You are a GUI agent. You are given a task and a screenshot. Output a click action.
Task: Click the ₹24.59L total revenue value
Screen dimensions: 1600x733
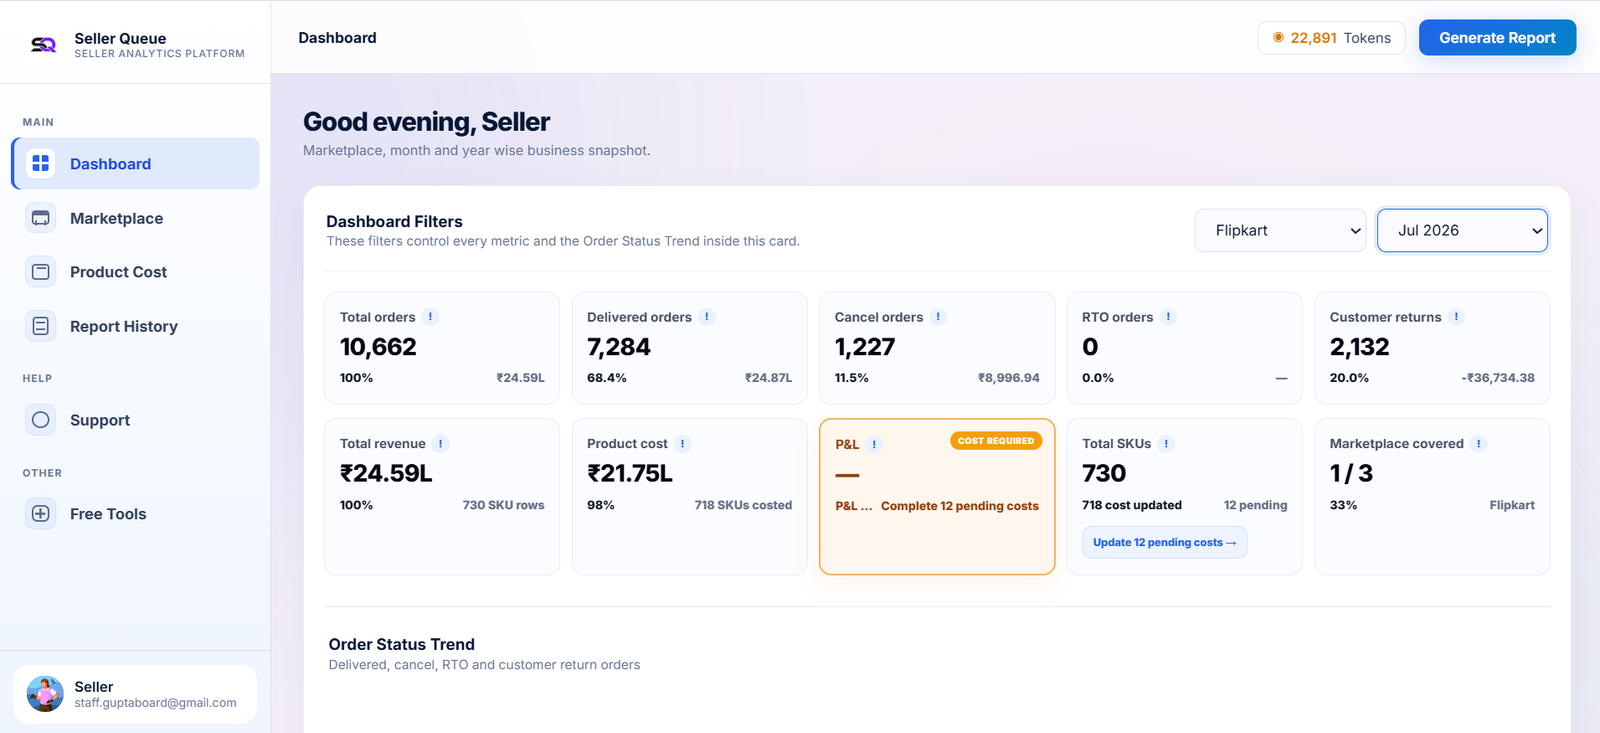[386, 473]
